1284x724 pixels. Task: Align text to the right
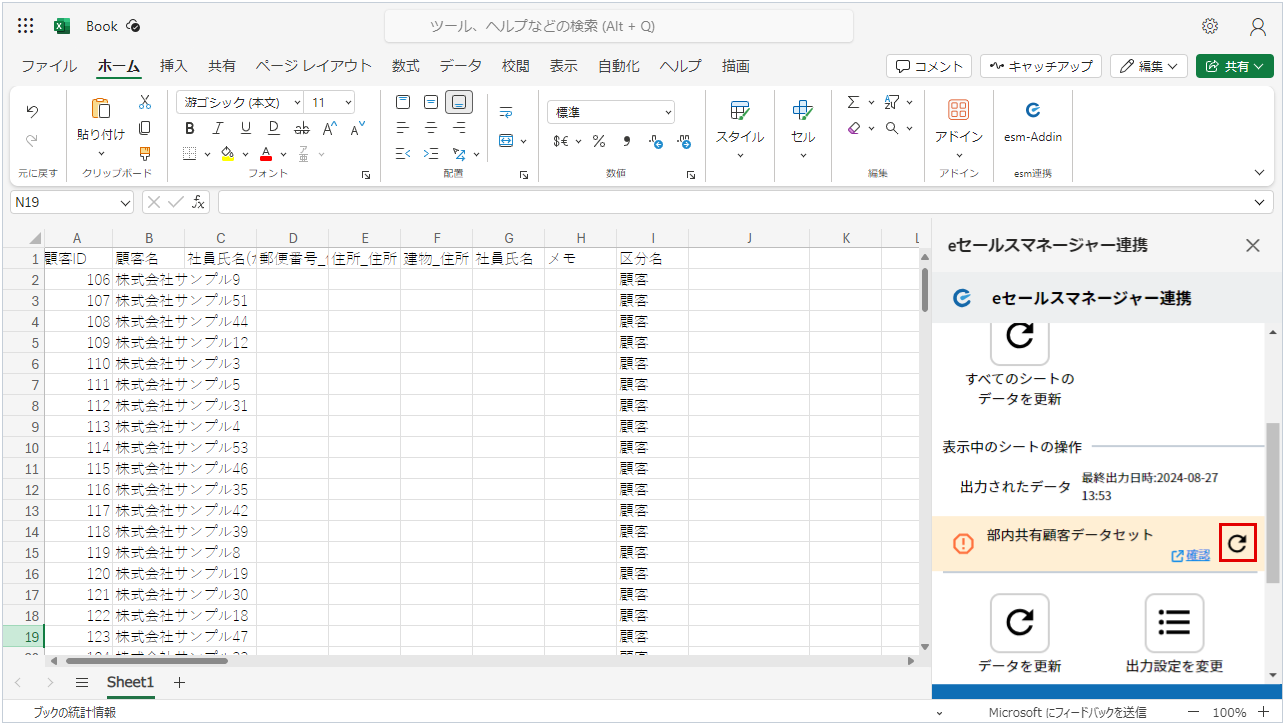pyautogui.click(x=459, y=128)
